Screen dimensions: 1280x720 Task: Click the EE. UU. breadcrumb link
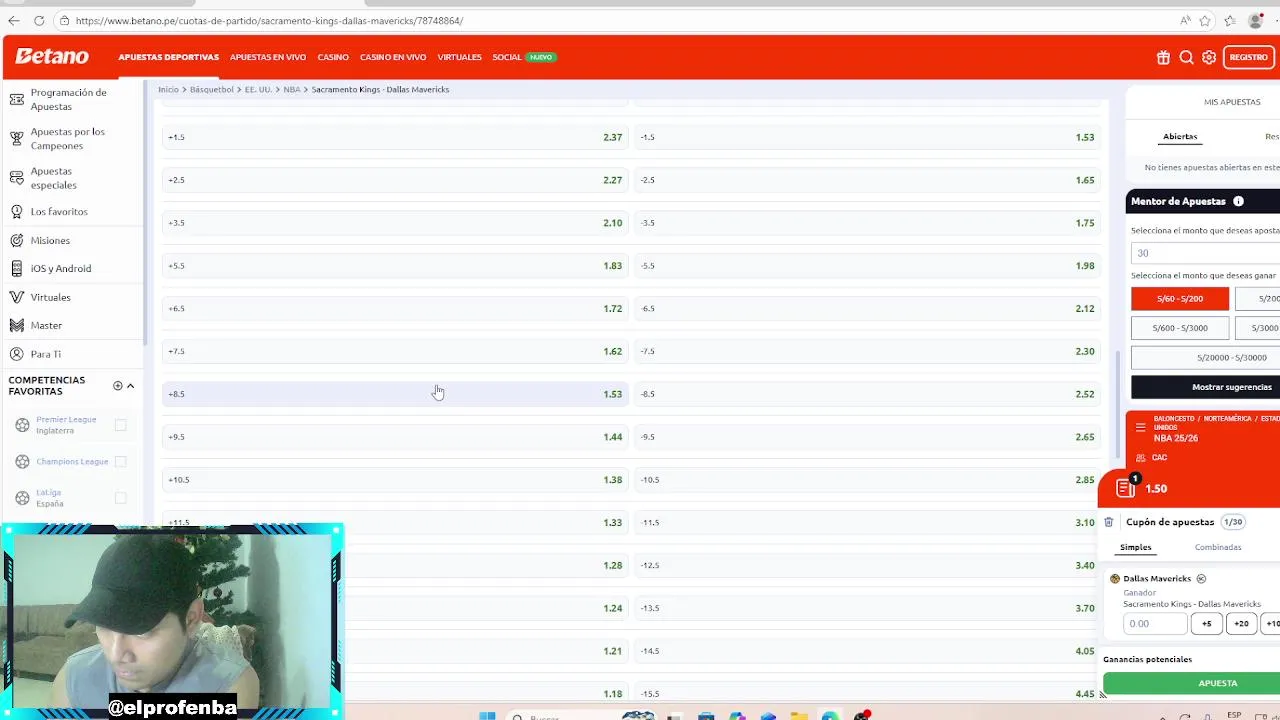coord(258,89)
